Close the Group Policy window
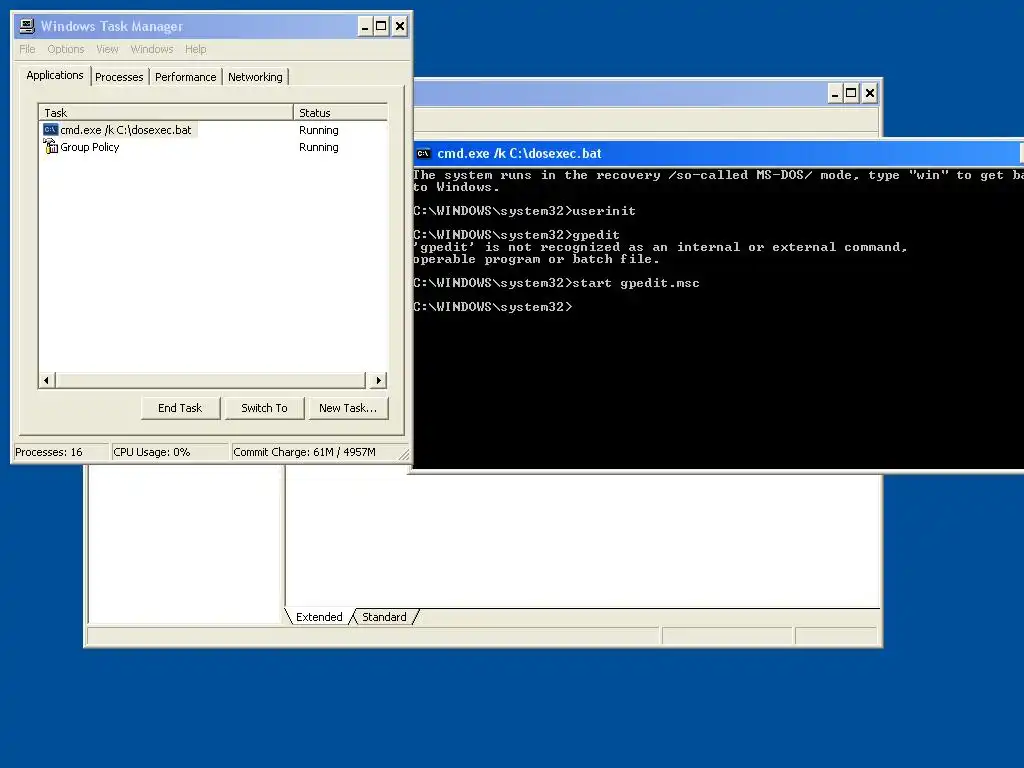This screenshot has height=768, width=1024. coord(869,93)
